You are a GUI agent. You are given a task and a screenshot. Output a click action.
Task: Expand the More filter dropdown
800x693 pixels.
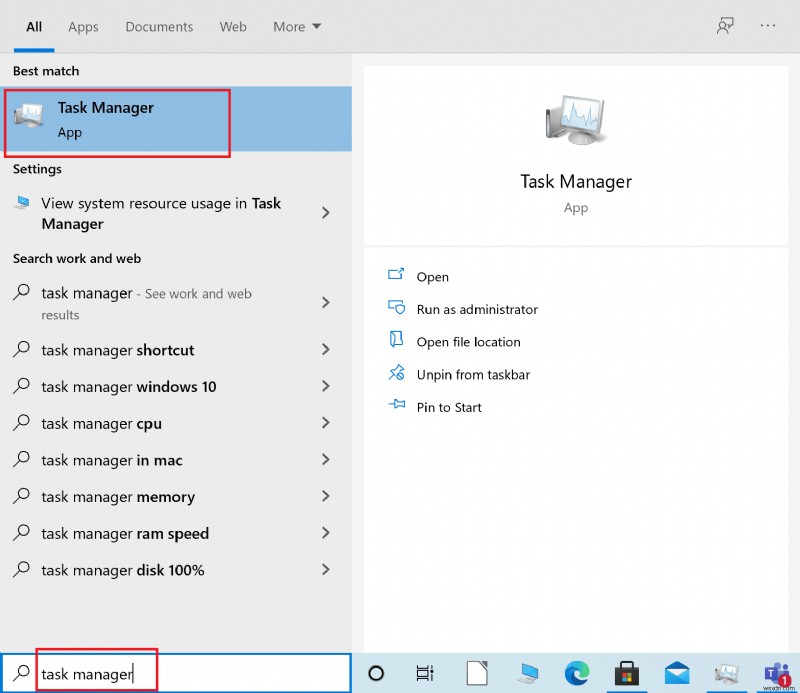(296, 27)
